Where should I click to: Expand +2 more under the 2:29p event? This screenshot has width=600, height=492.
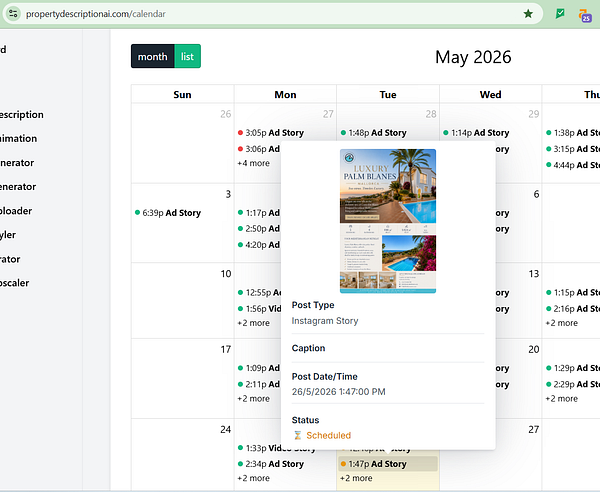[x=561, y=399]
